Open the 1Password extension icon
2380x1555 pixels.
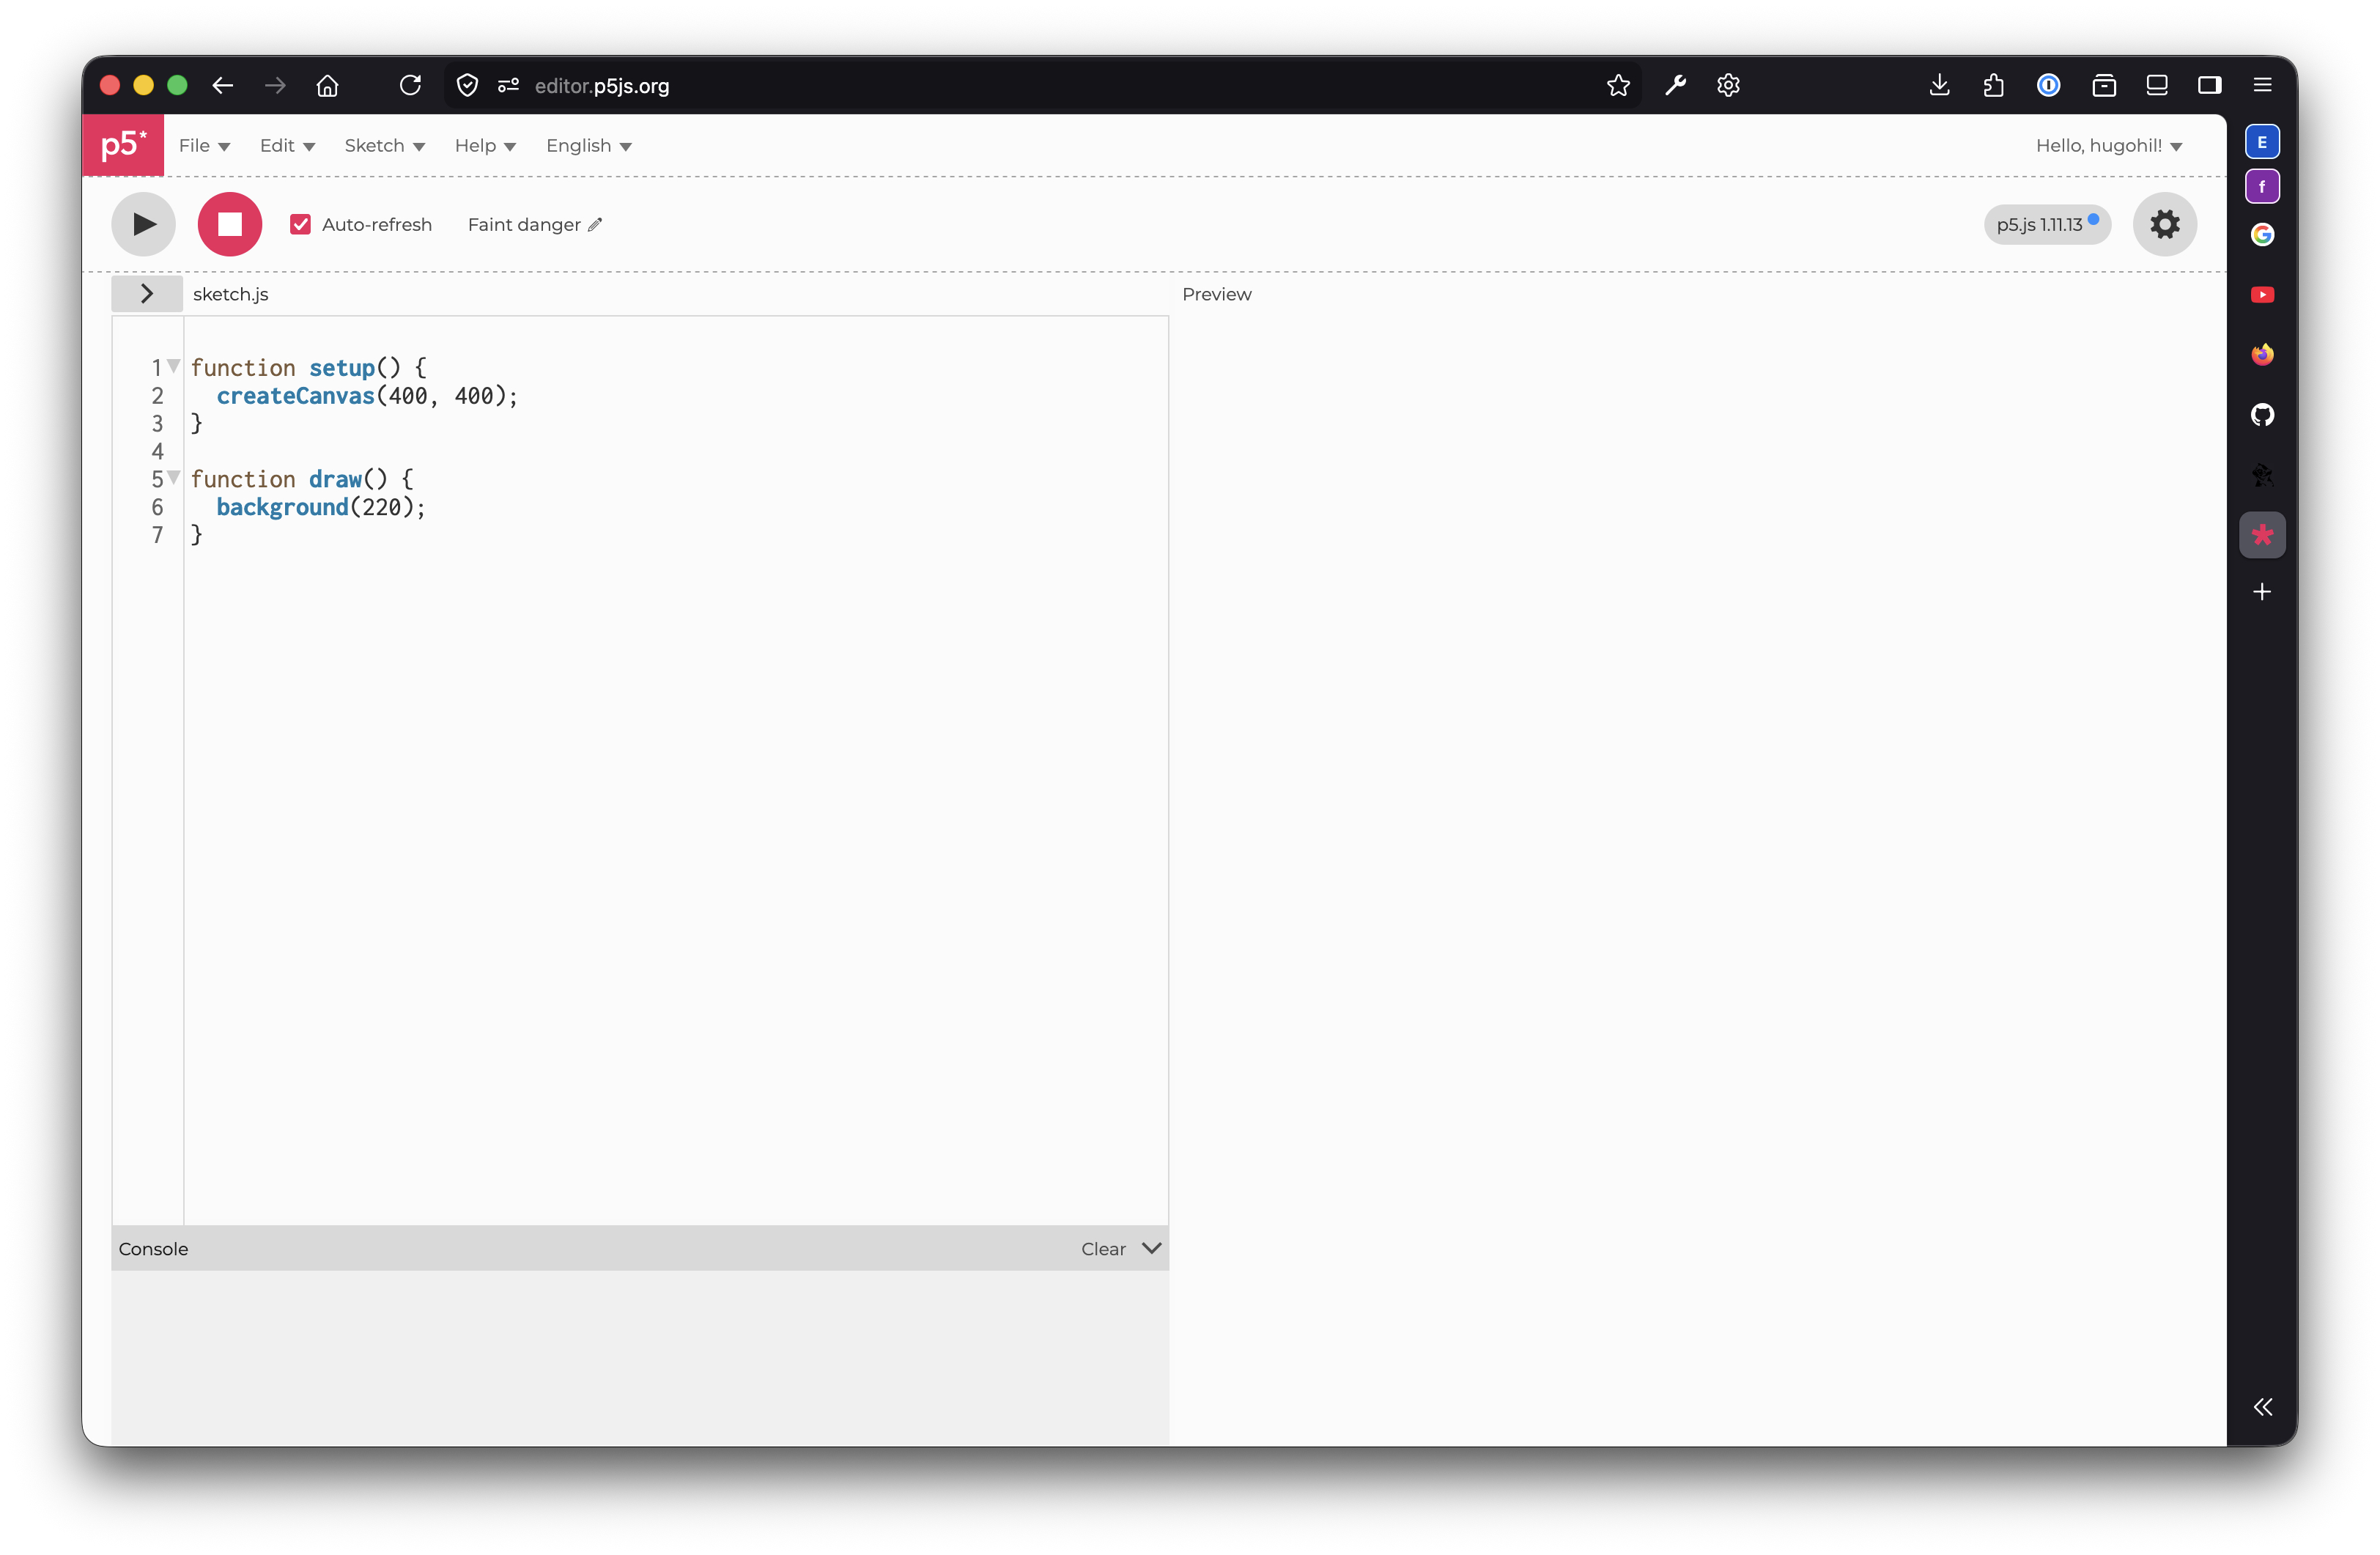click(2048, 85)
